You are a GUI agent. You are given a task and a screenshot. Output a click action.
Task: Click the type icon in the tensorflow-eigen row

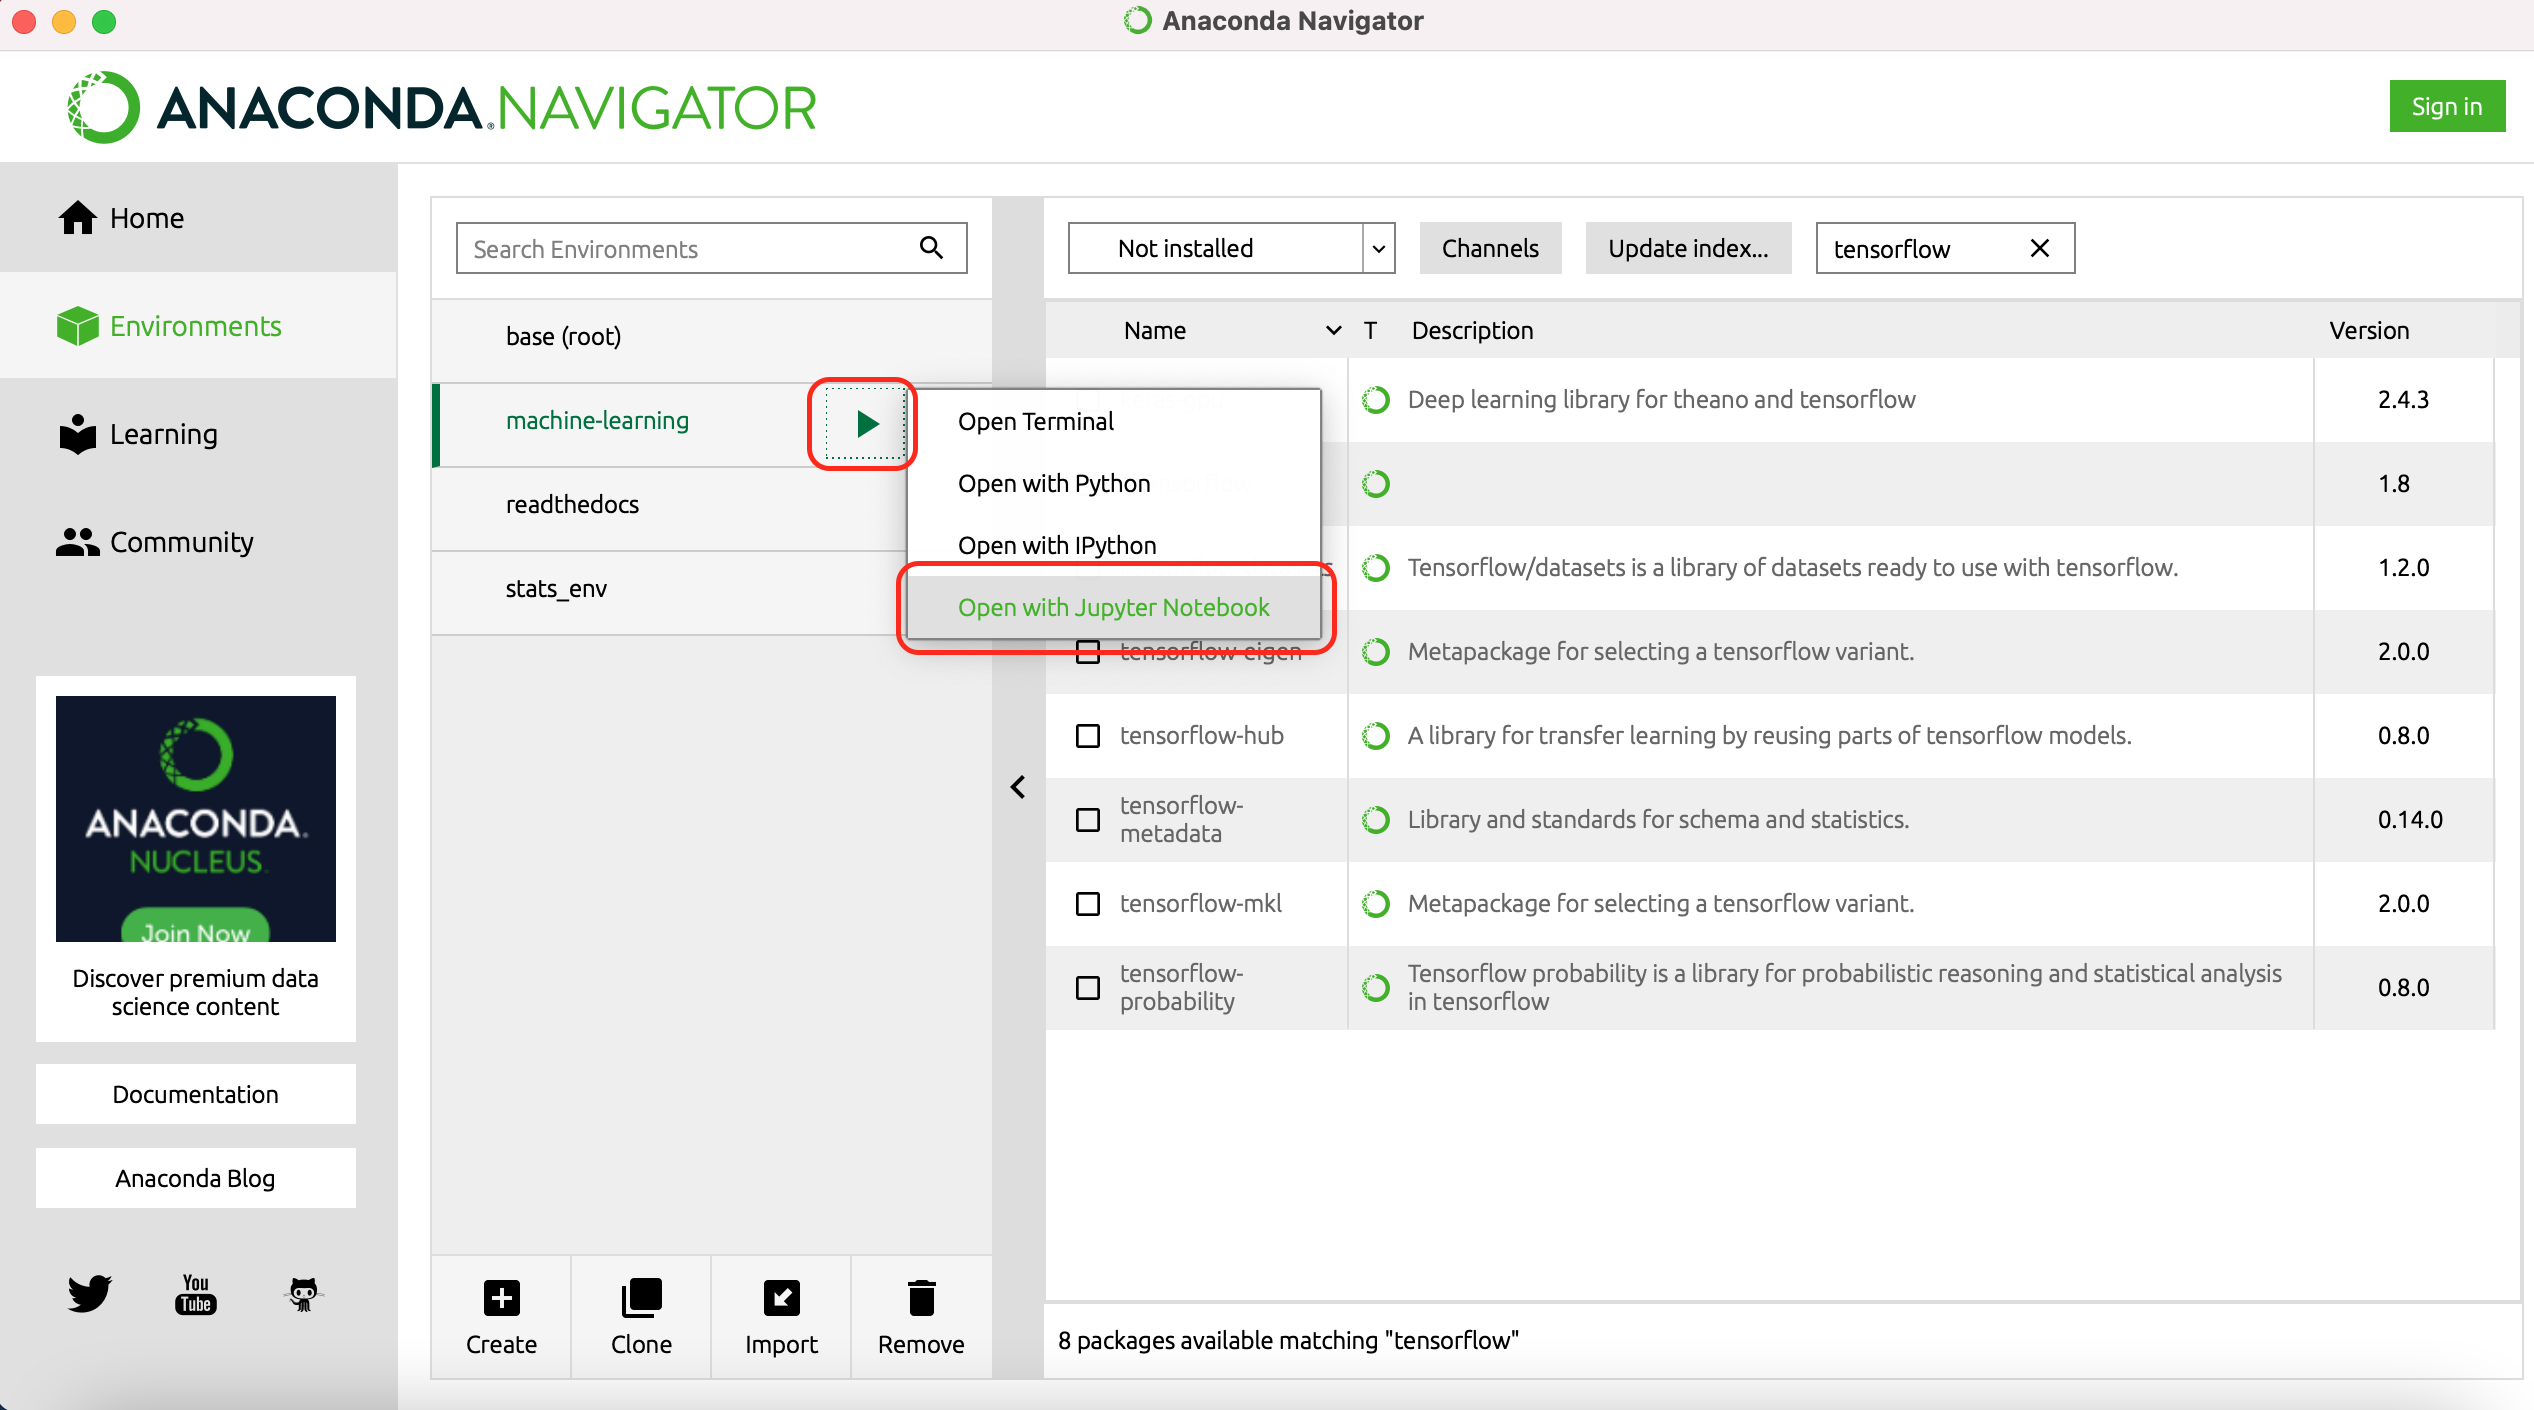point(1376,652)
